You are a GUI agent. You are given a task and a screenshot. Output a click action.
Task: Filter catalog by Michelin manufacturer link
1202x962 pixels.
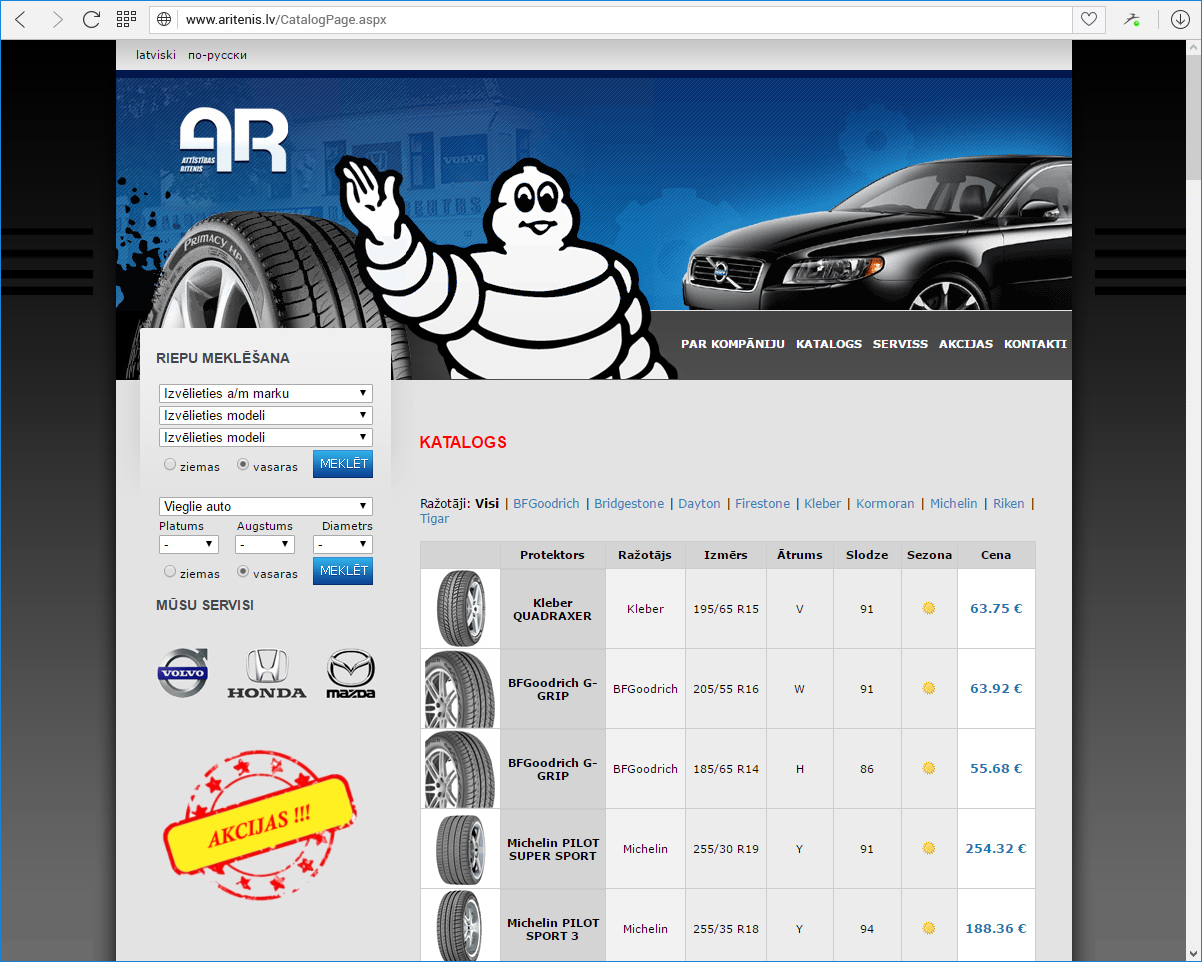[x=953, y=504]
